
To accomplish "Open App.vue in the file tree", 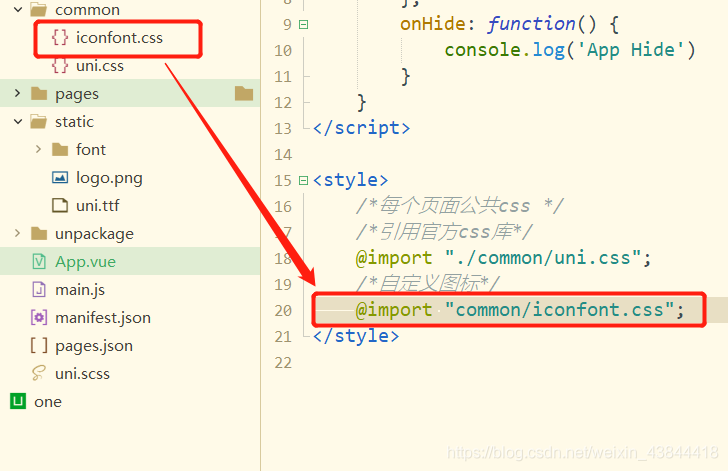I will pos(85,262).
